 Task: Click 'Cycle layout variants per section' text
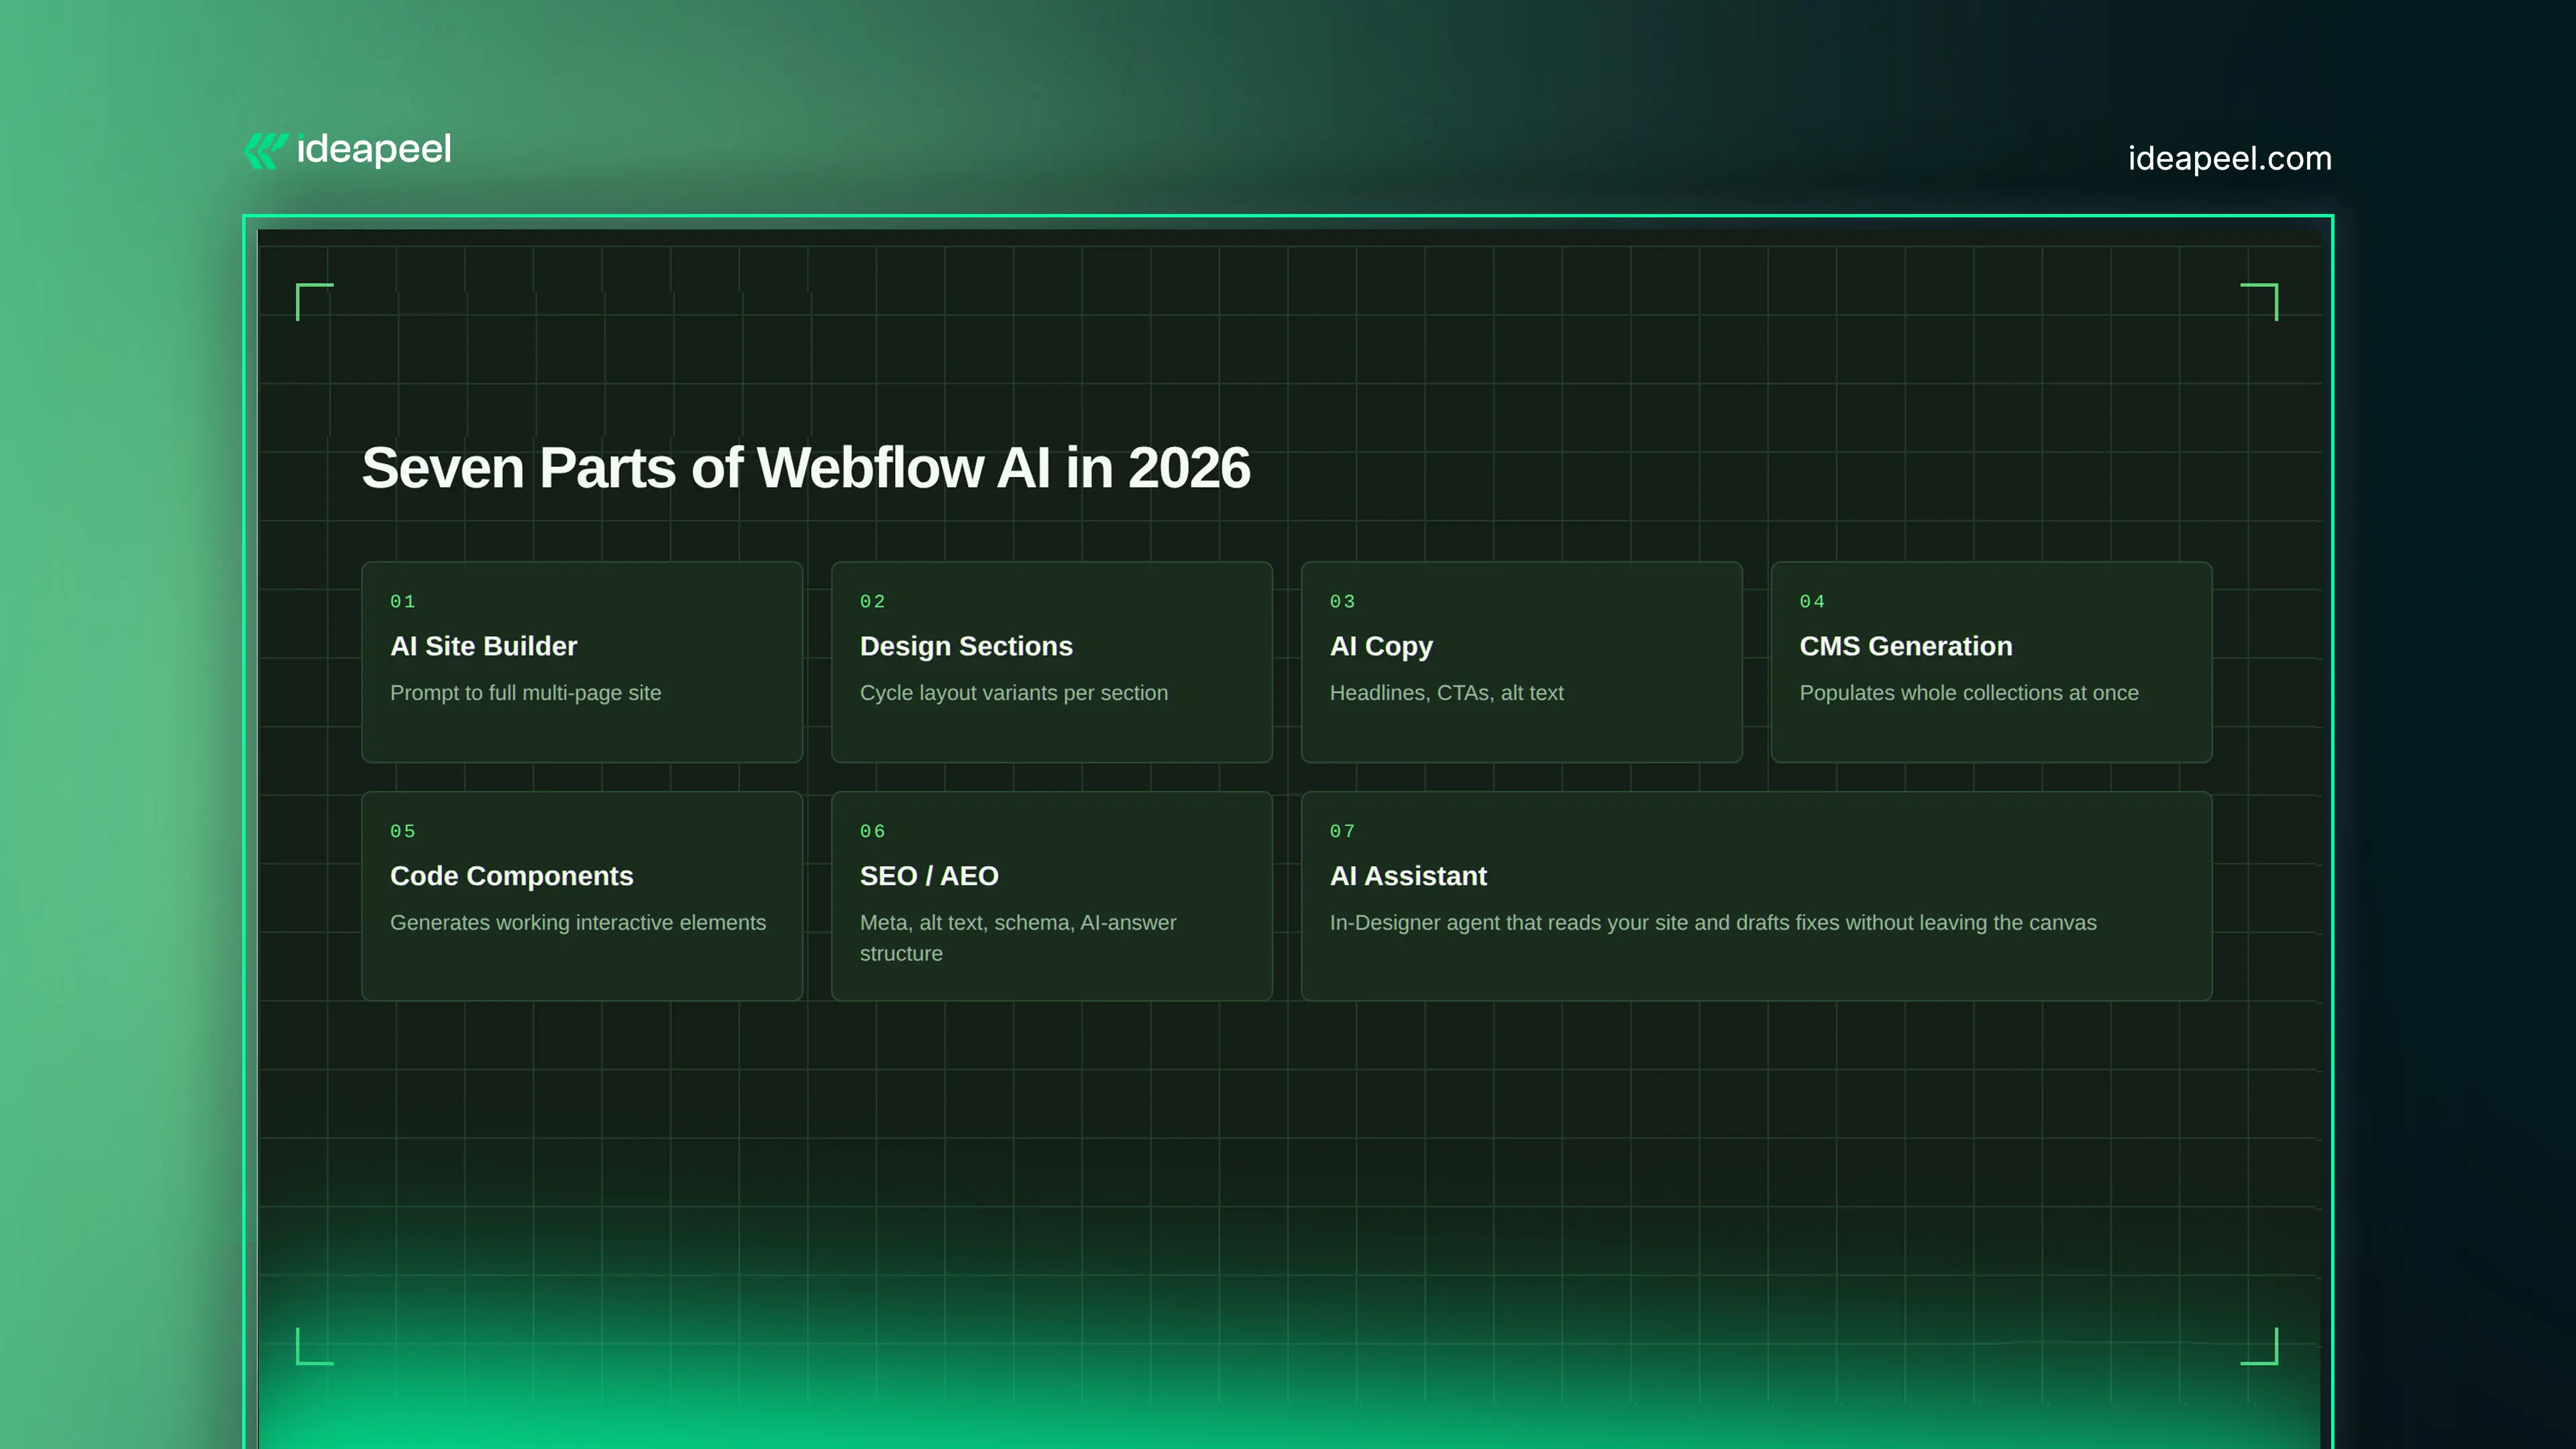(1014, 693)
